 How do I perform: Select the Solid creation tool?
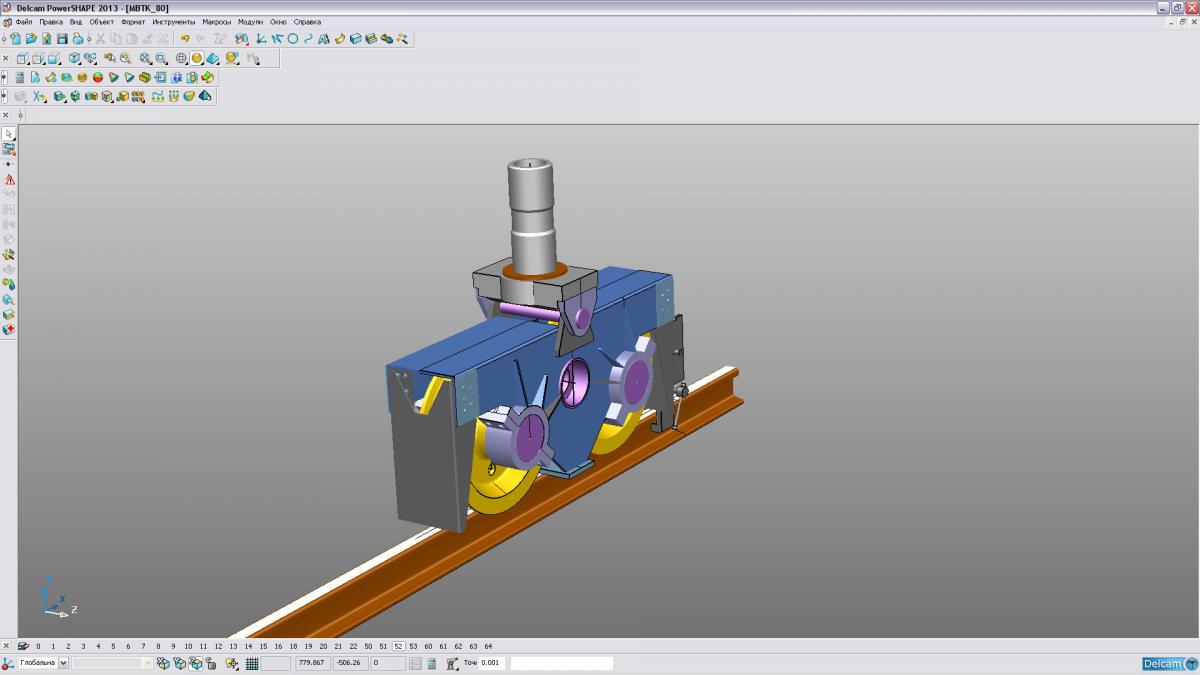[355, 39]
